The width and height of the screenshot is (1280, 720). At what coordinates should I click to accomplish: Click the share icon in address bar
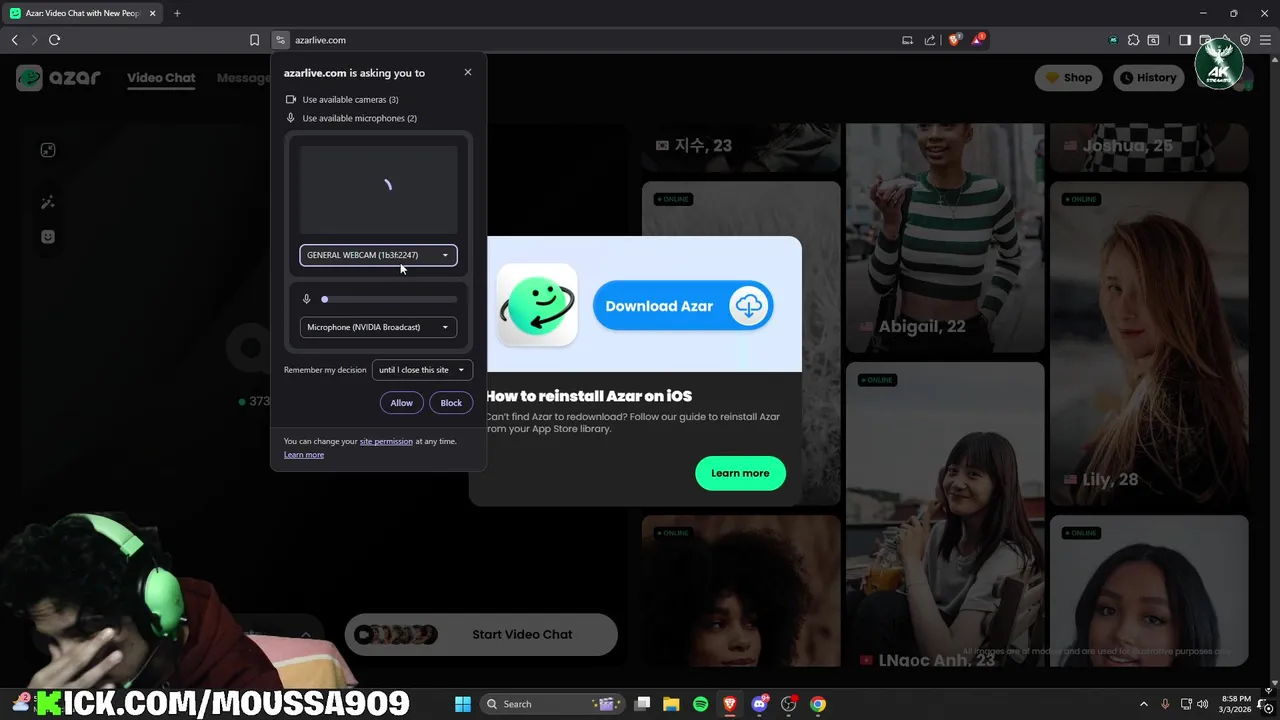(930, 40)
